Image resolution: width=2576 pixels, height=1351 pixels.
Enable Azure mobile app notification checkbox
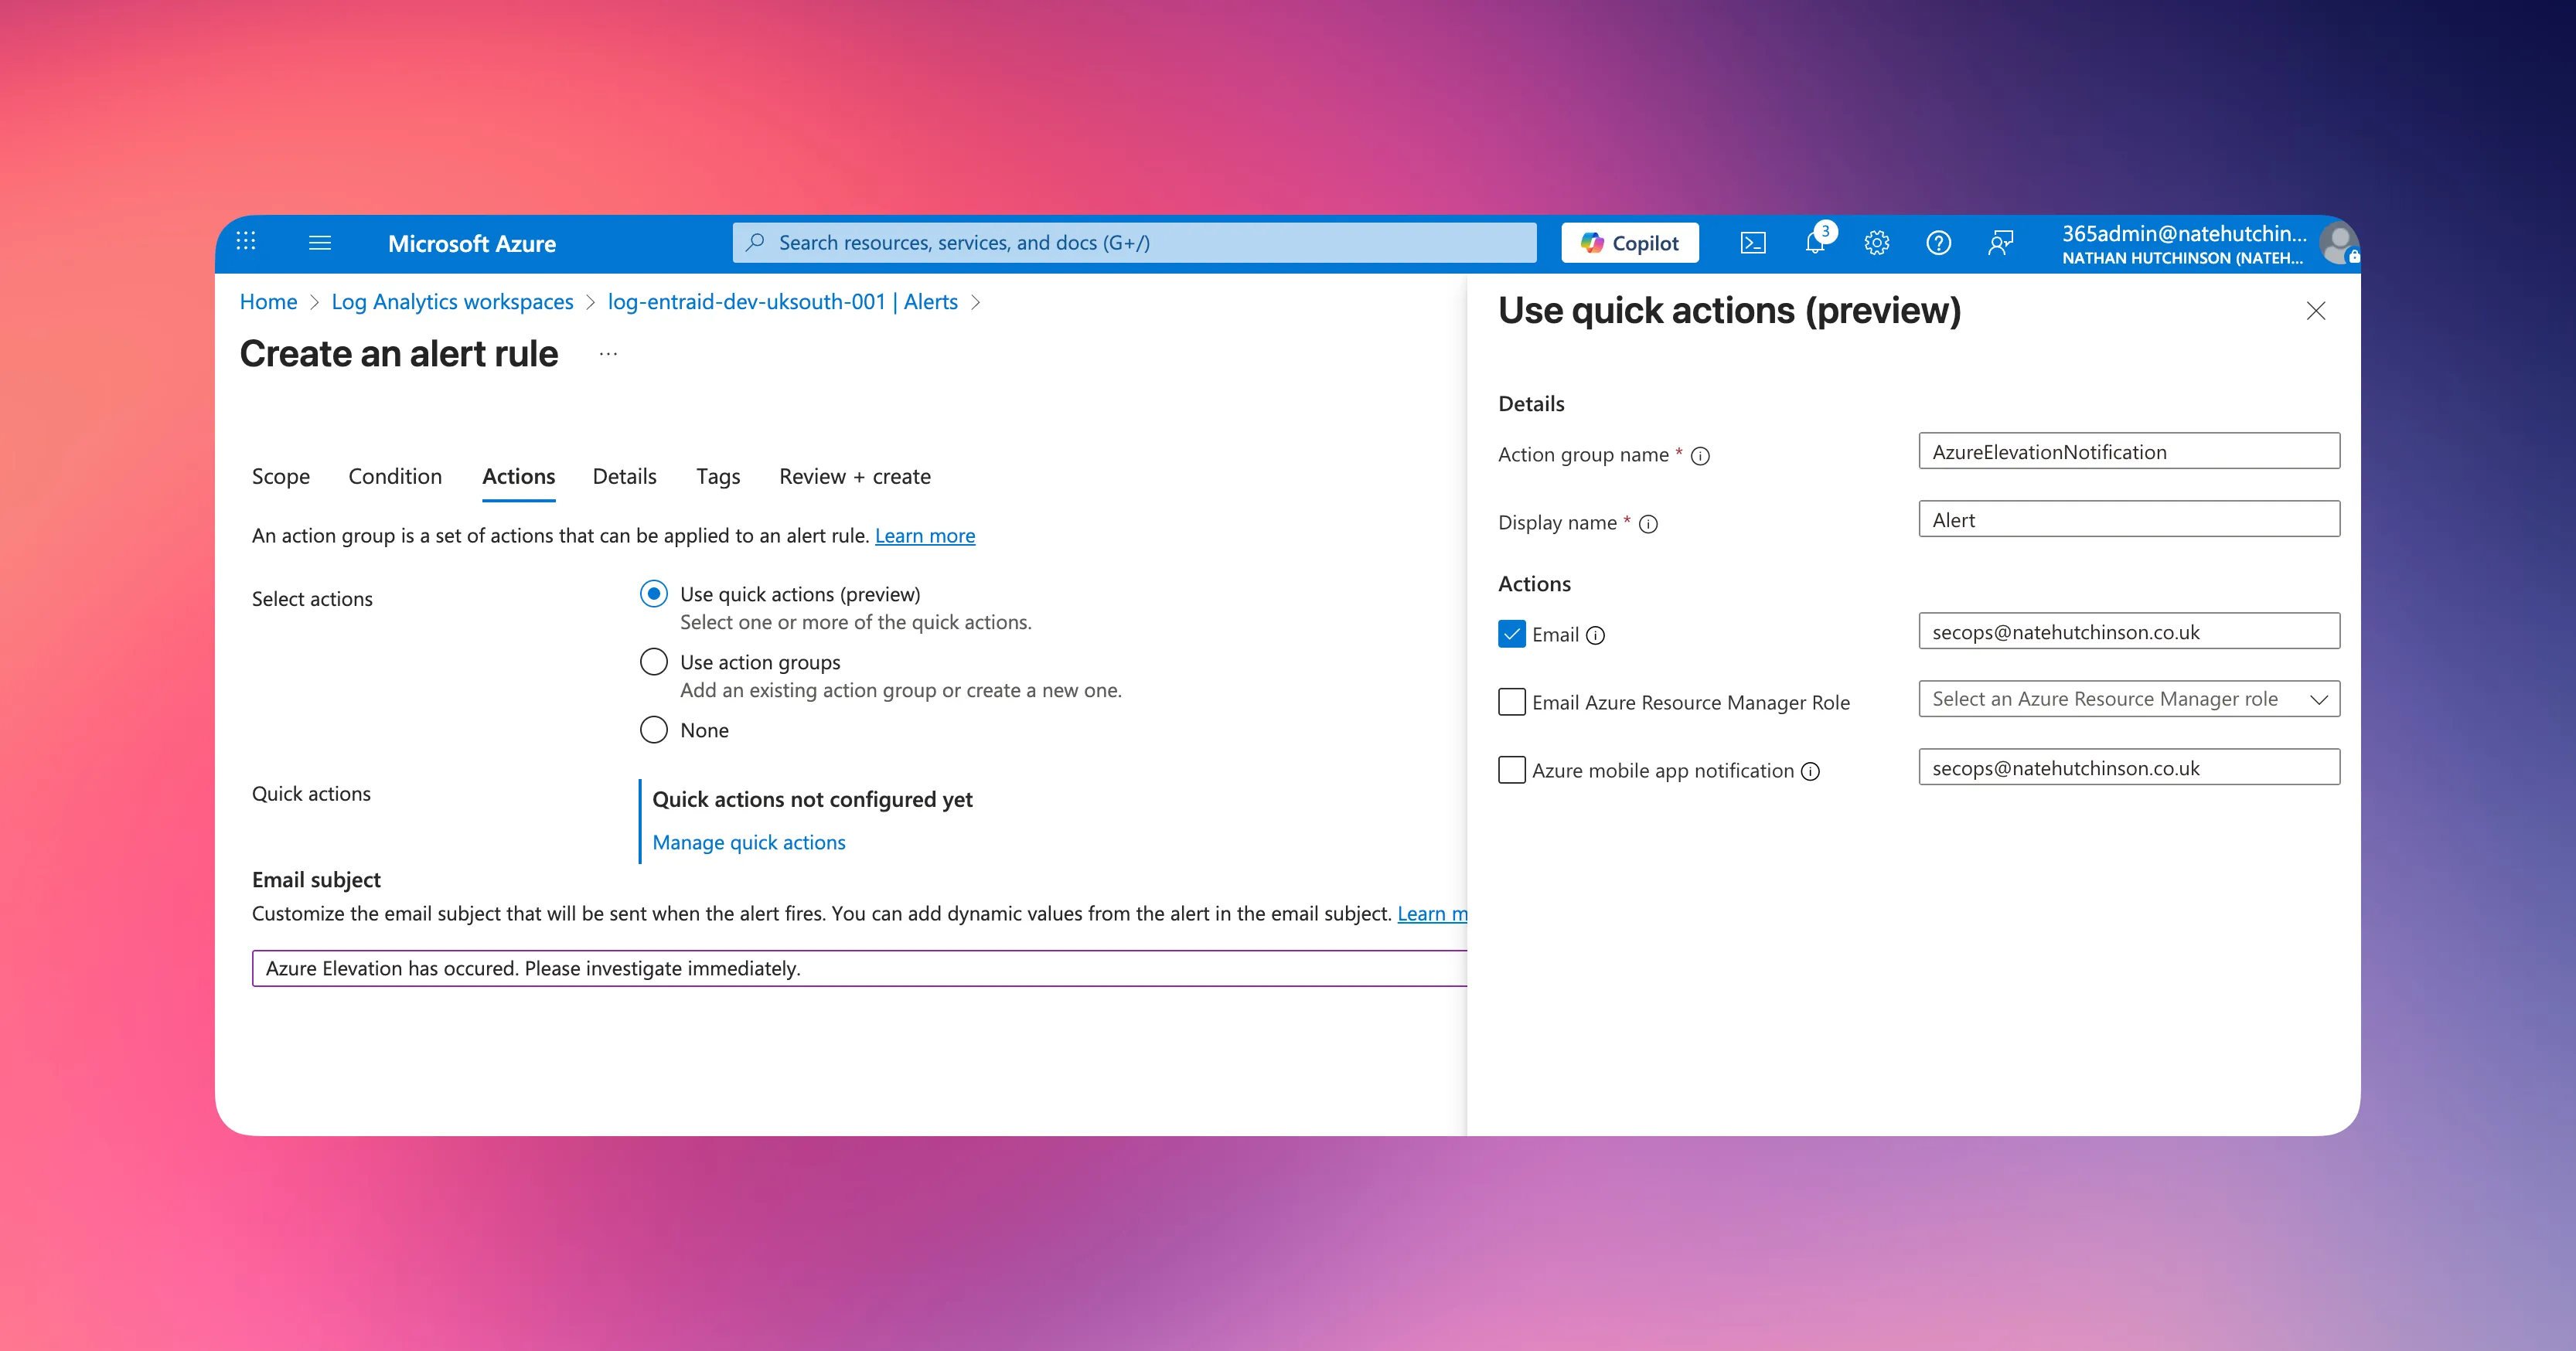(x=1512, y=770)
